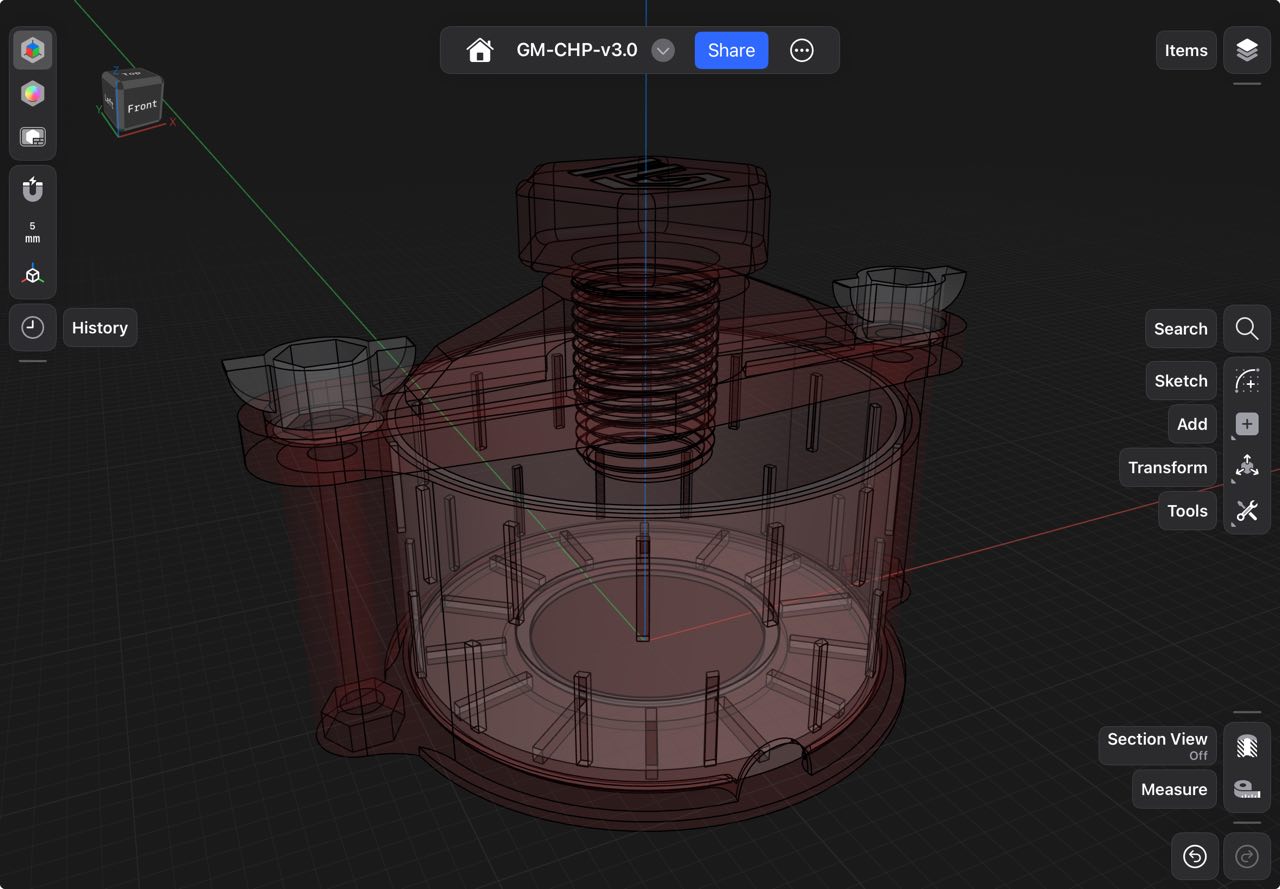This screenshot has width=1280, height=889.
Task: Expand the chevron beside GM-CHP-v3.0
Action: coord(663,50)
